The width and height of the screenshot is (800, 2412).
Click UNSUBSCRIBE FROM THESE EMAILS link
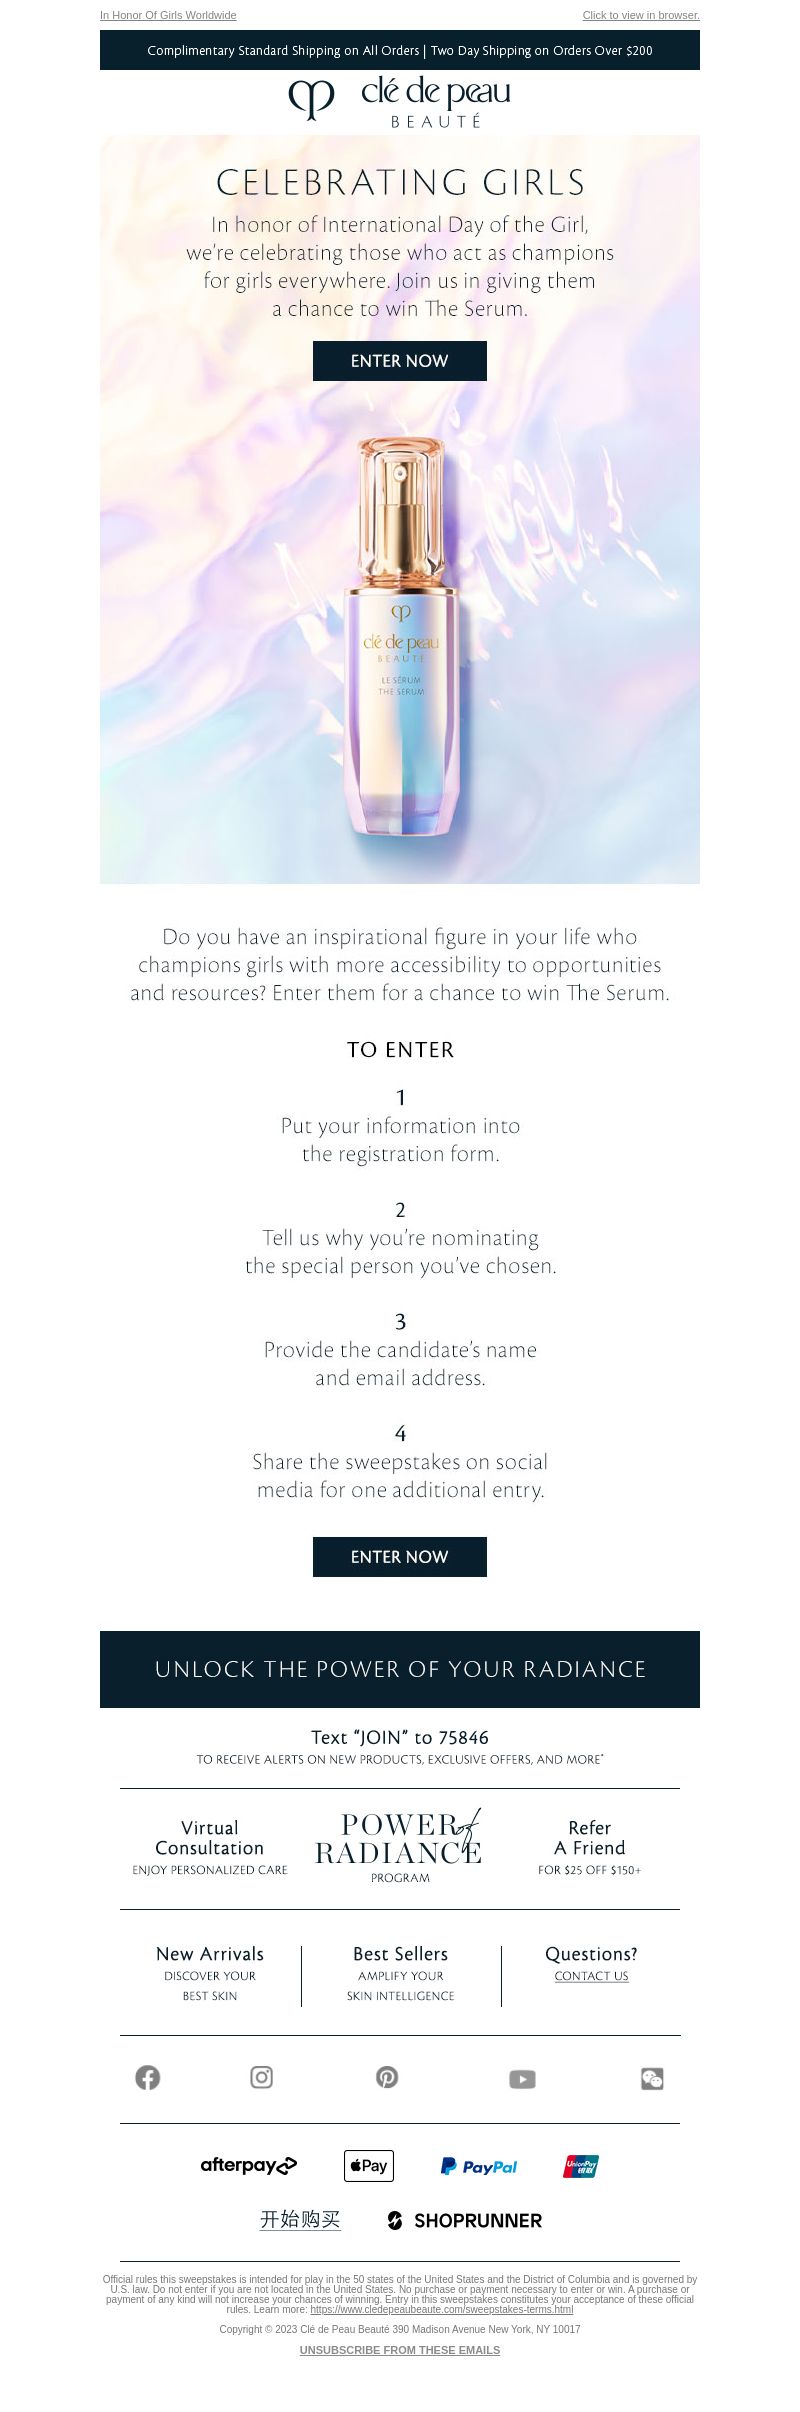click(400, 2350)
